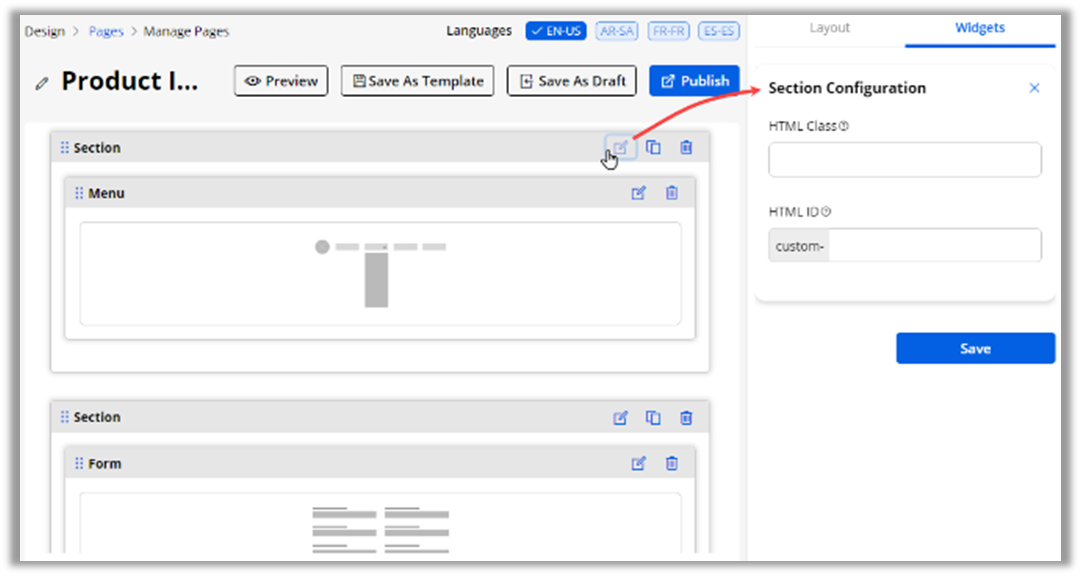Remove the Form widget with its trash icon
The width and height of the screenshot is (1081, 576).
[x=672, y=463]
